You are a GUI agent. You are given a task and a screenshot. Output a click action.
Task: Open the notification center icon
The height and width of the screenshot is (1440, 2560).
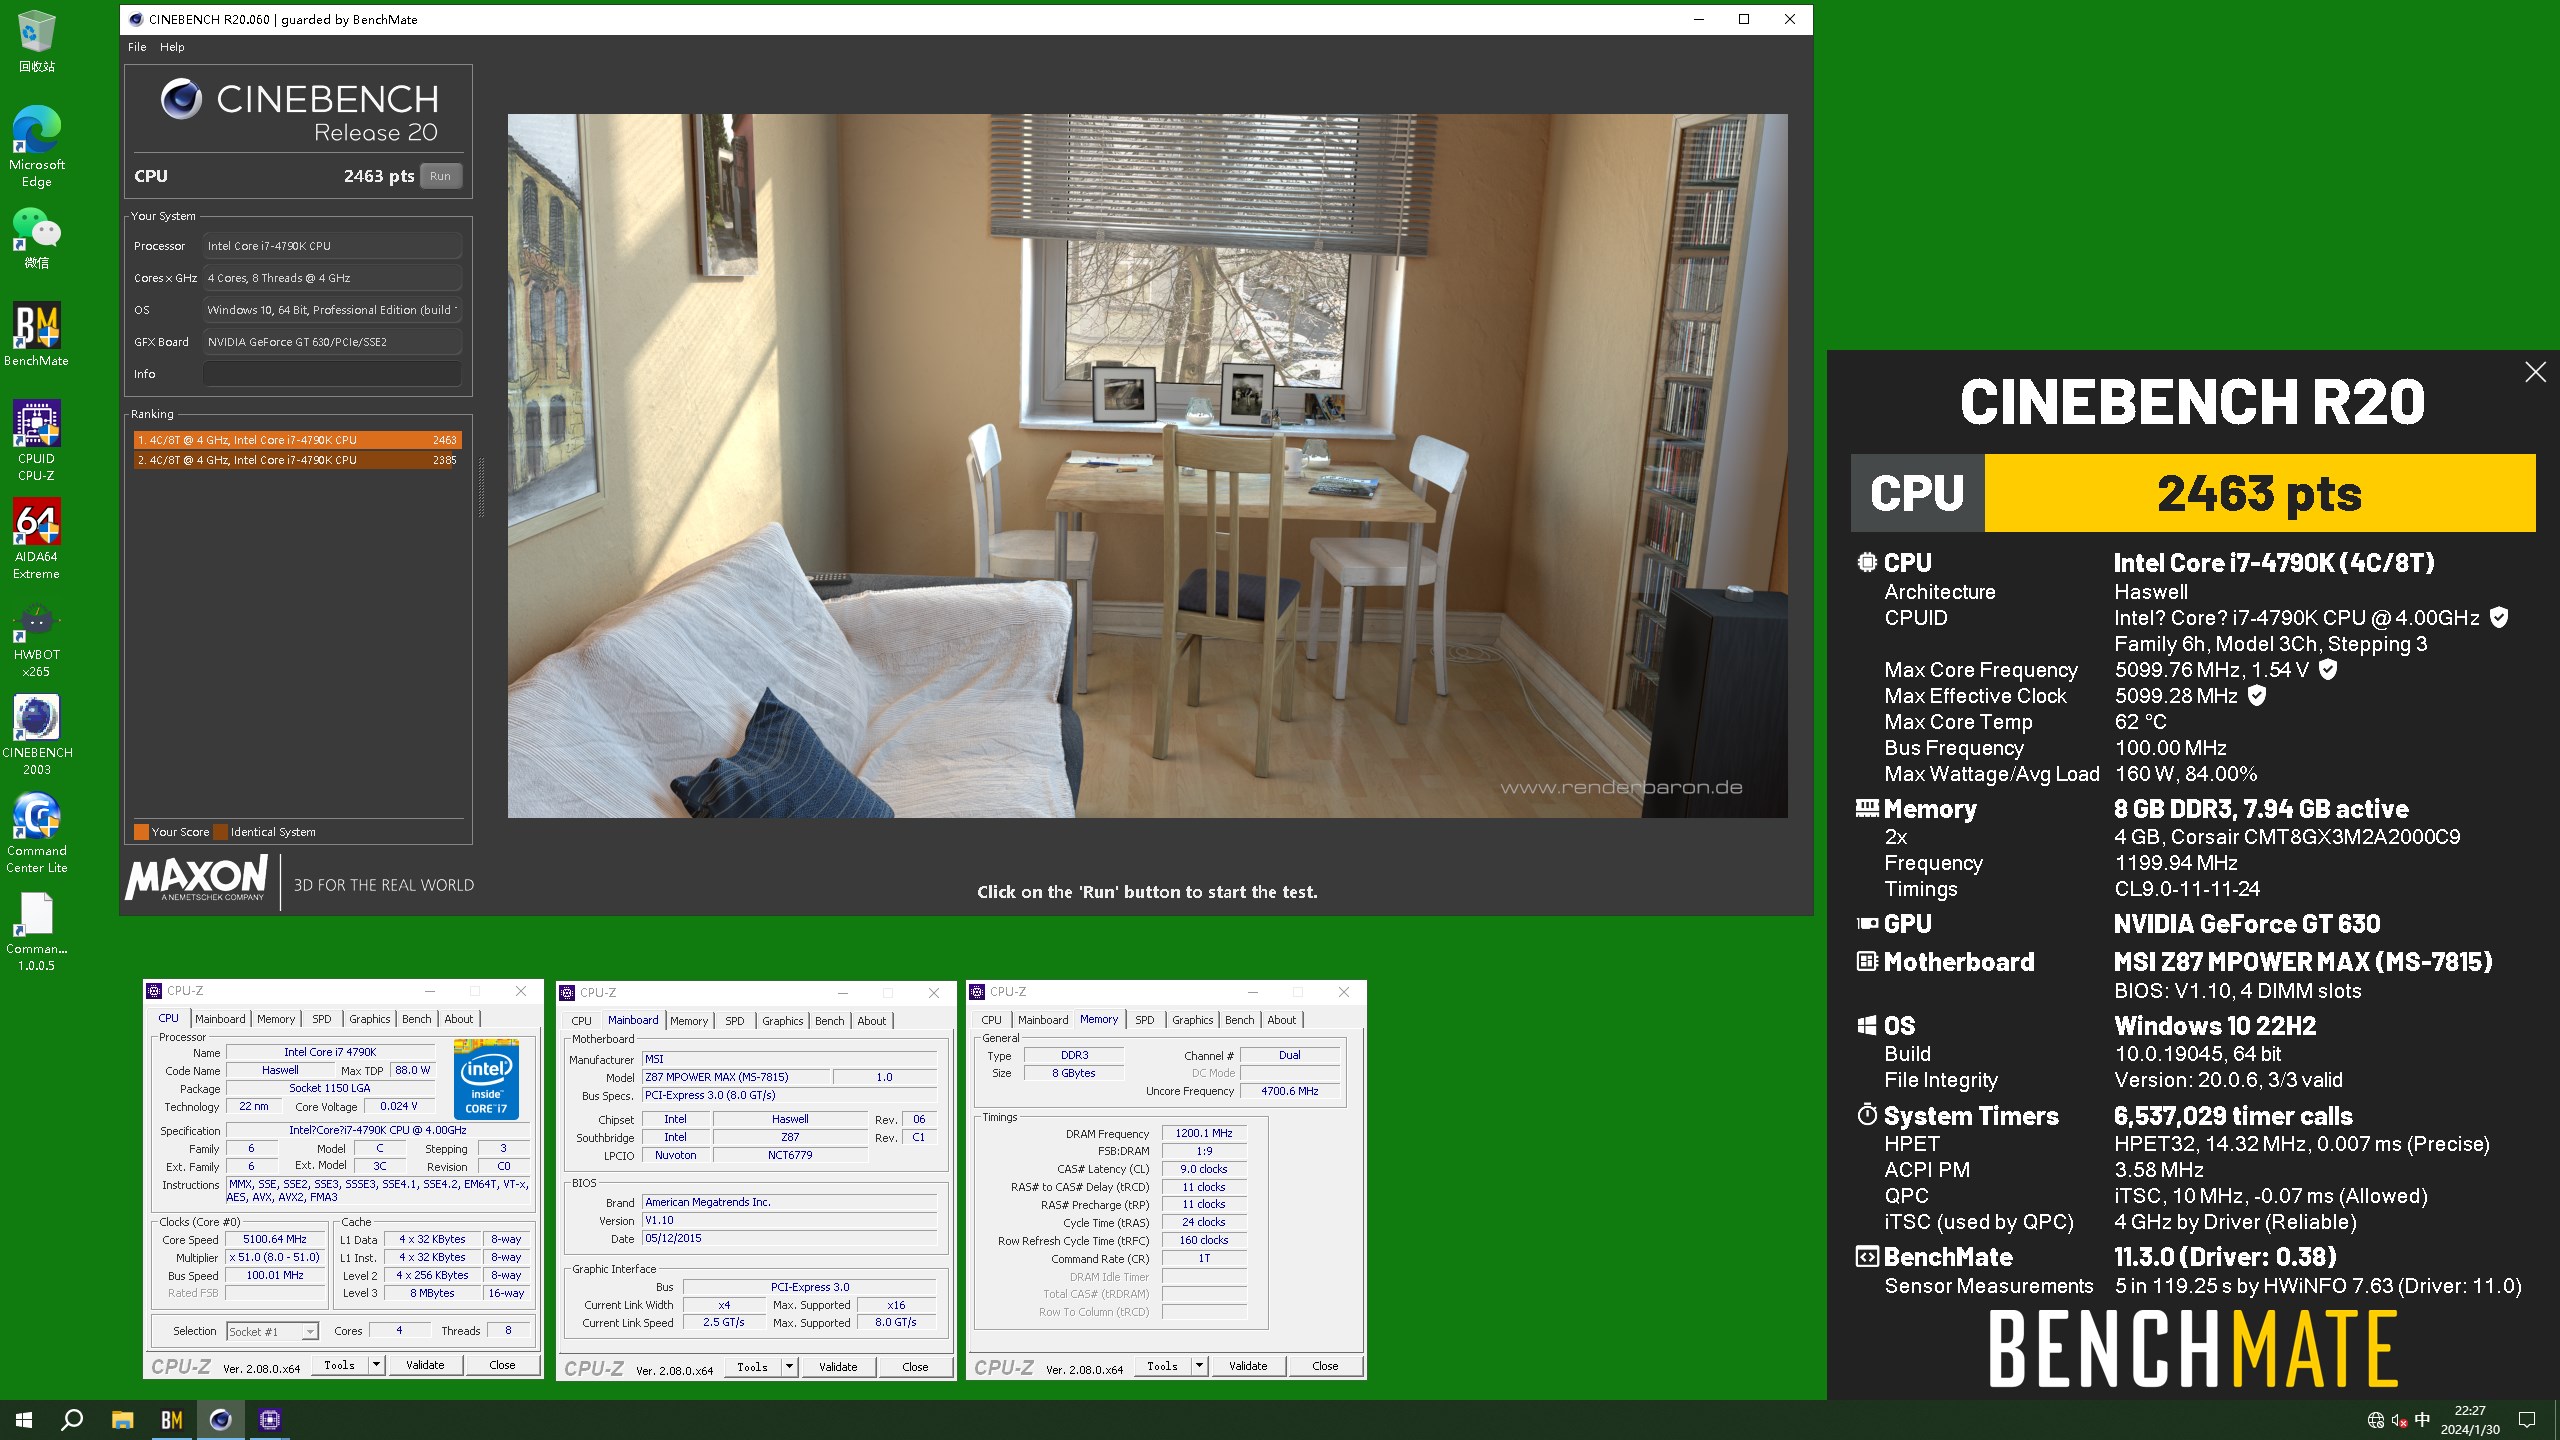pos(2527,1420)
